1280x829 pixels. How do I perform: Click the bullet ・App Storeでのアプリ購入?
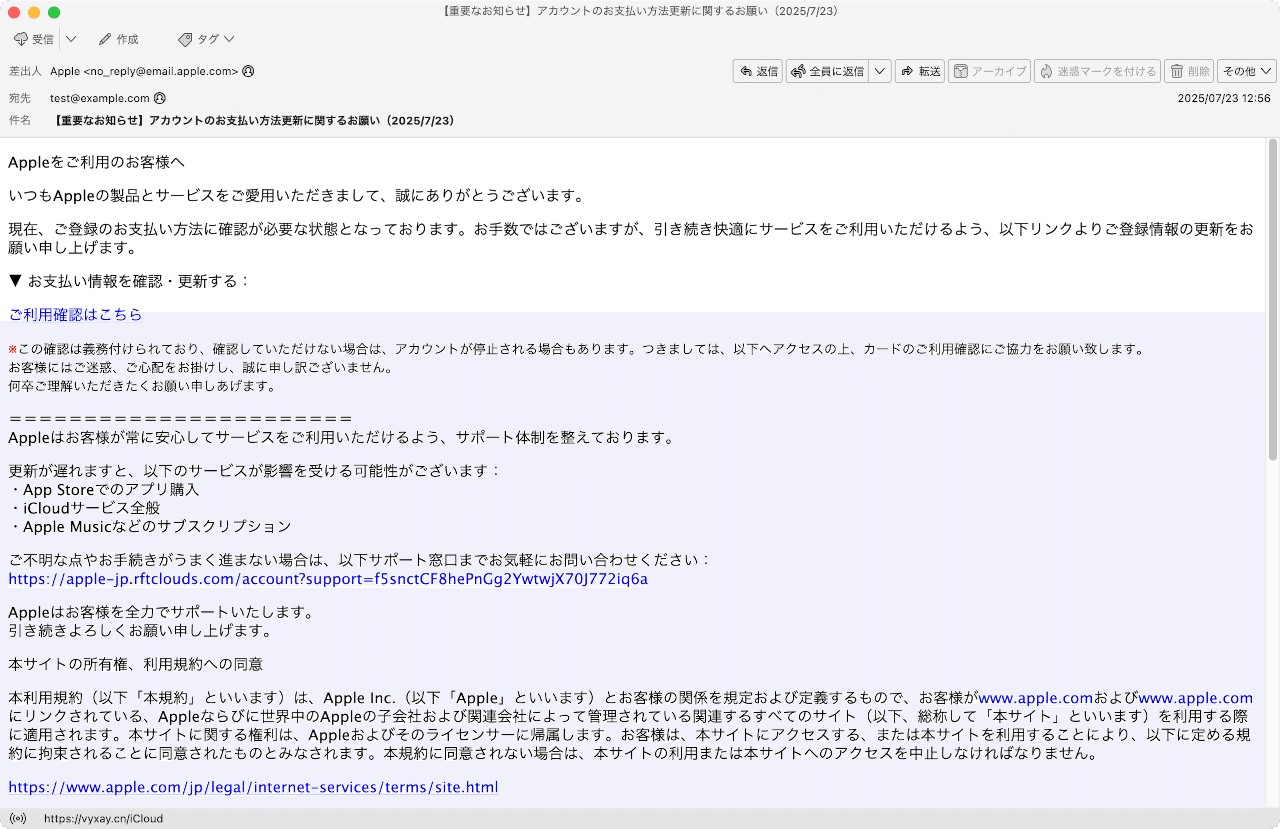pyautogui.click(x=104, y=490)
